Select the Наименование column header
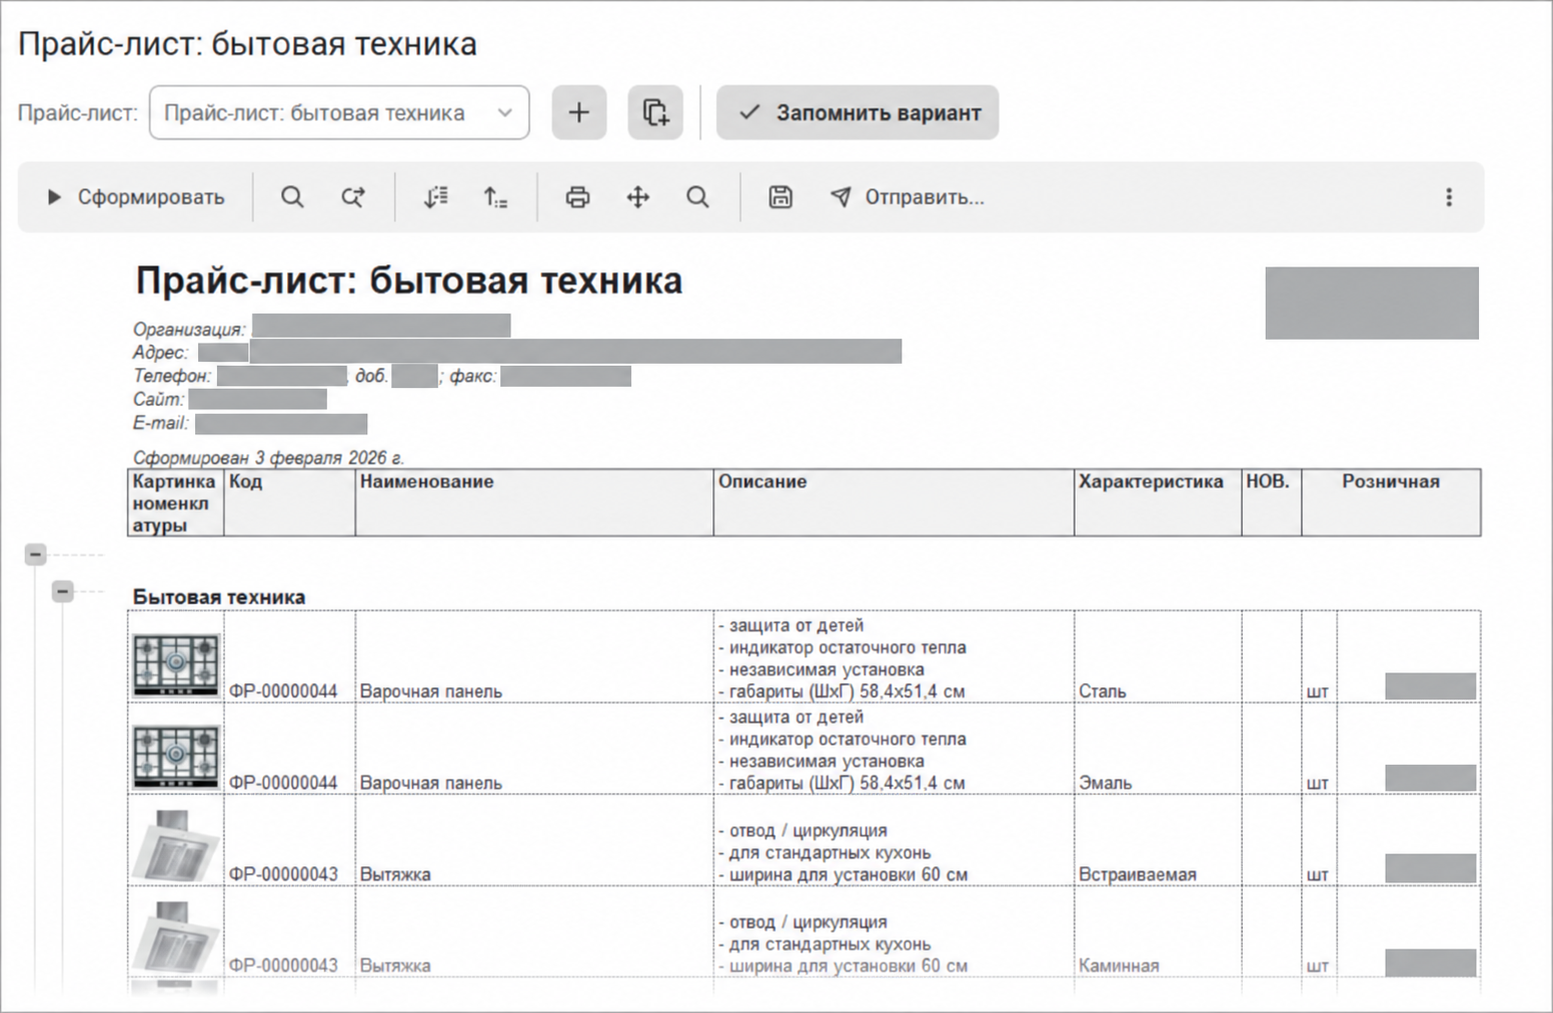1553x1013 pixels. pos(534,502)
